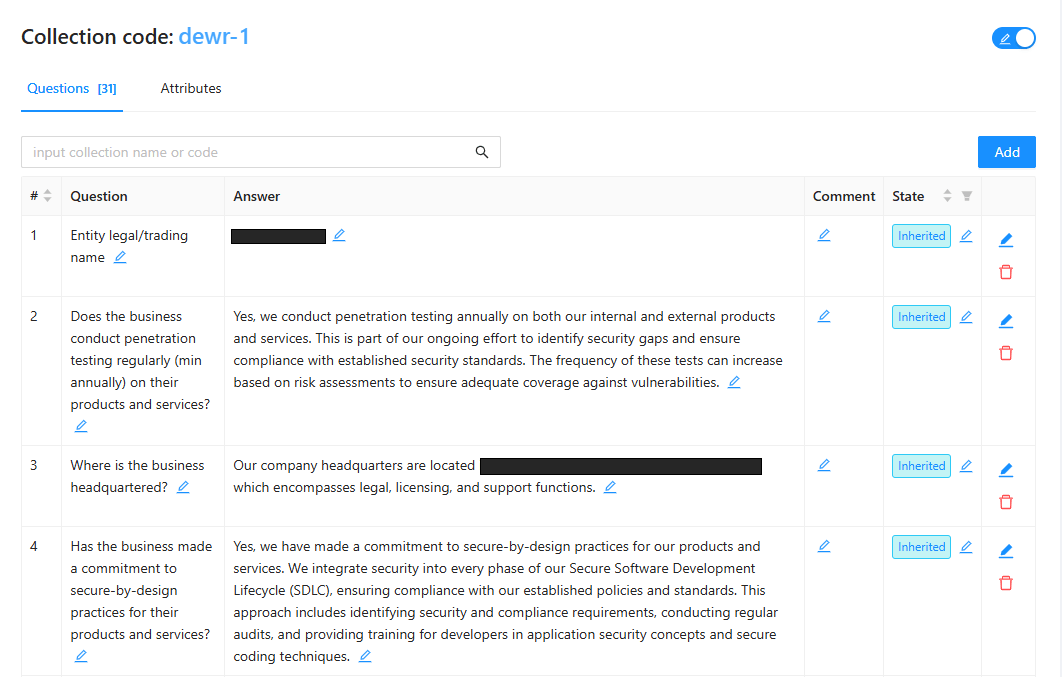
Task: Open the State column filter
Action: coord(967,196)
